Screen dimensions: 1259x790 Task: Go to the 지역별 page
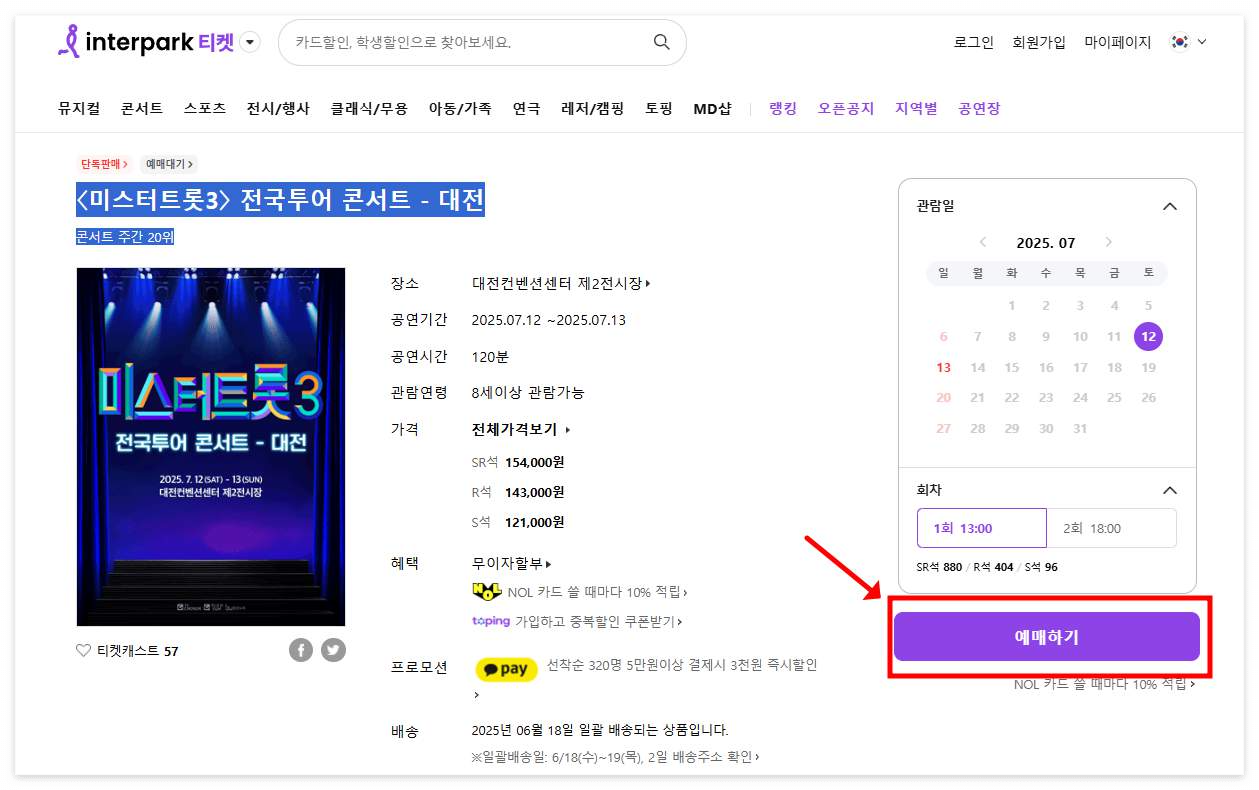tap(916, 108)
